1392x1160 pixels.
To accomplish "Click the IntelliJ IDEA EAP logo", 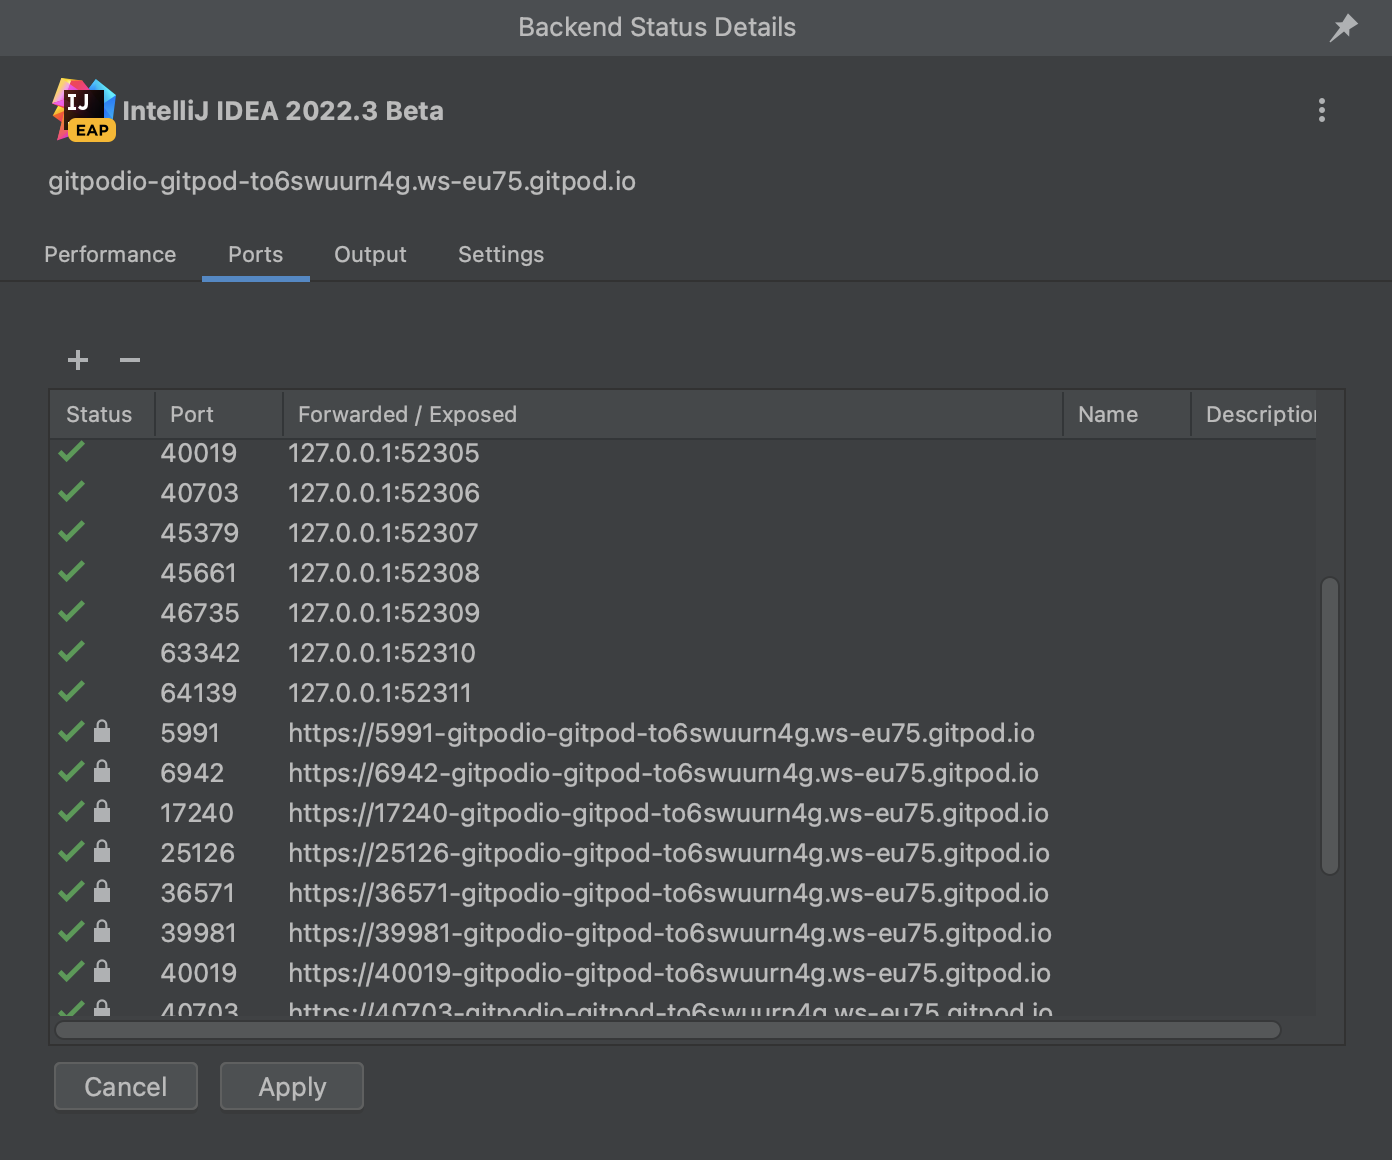I will [x=84, y=110].
